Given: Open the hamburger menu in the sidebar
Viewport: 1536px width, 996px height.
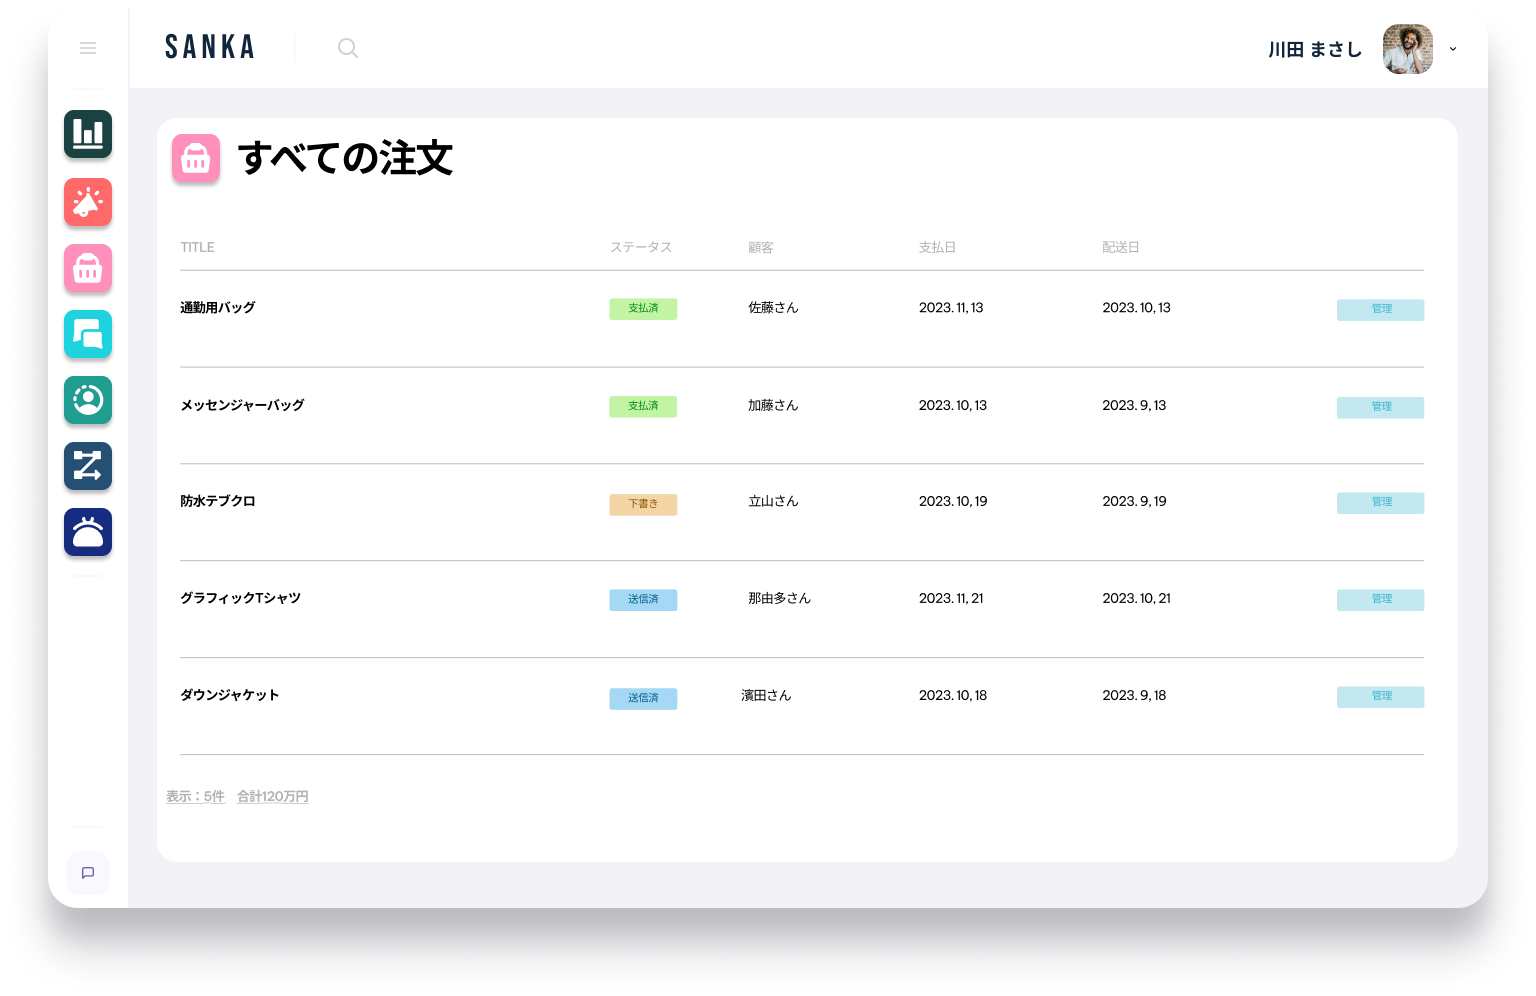Looking at the screenshot, I should (x=88, y=48).
